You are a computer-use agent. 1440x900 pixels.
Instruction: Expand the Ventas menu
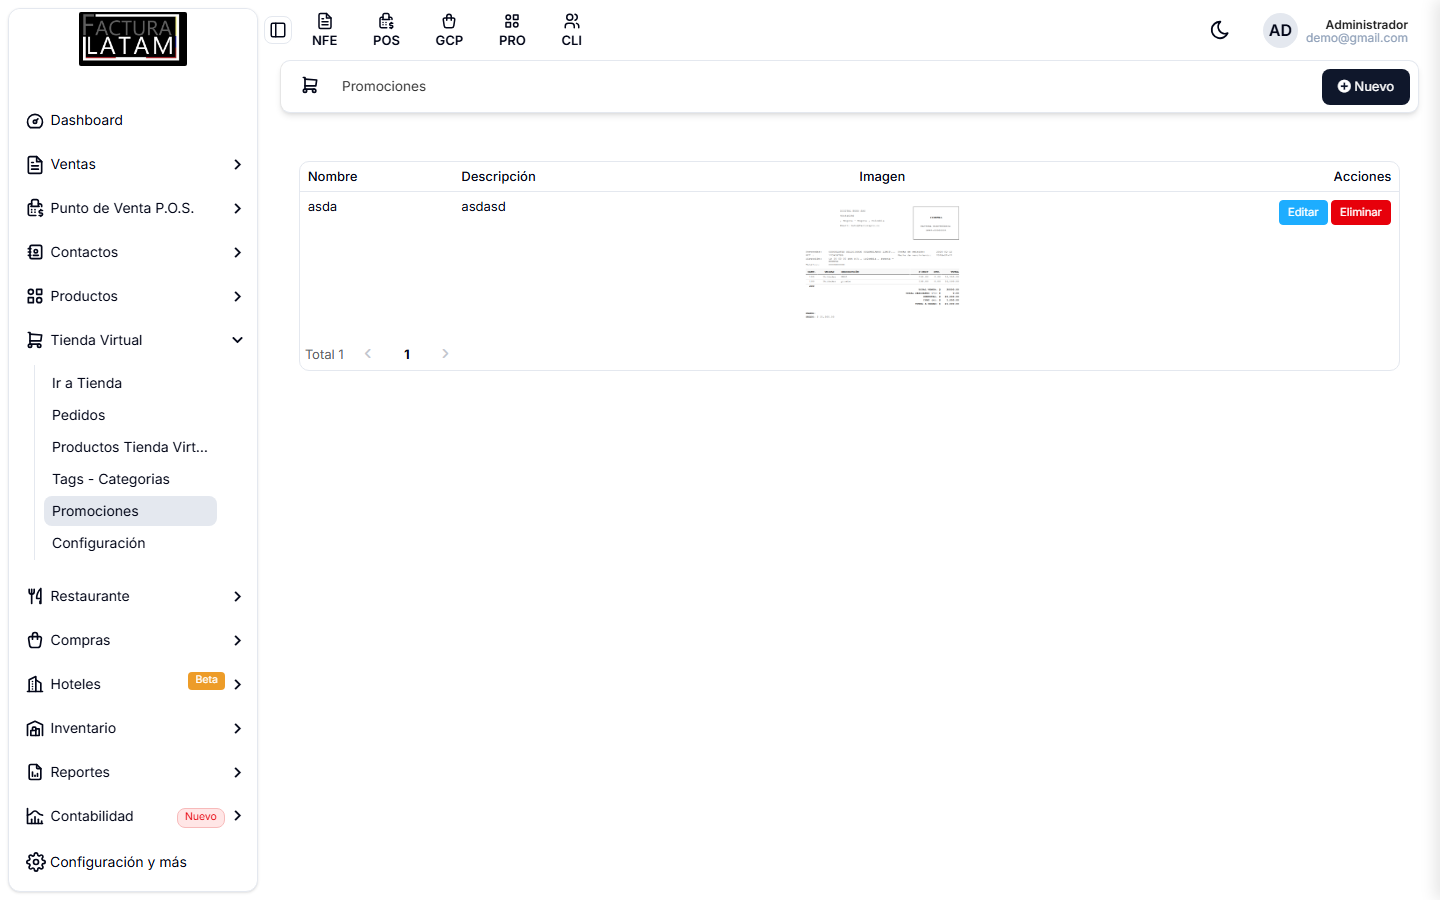tap(135, 164)
